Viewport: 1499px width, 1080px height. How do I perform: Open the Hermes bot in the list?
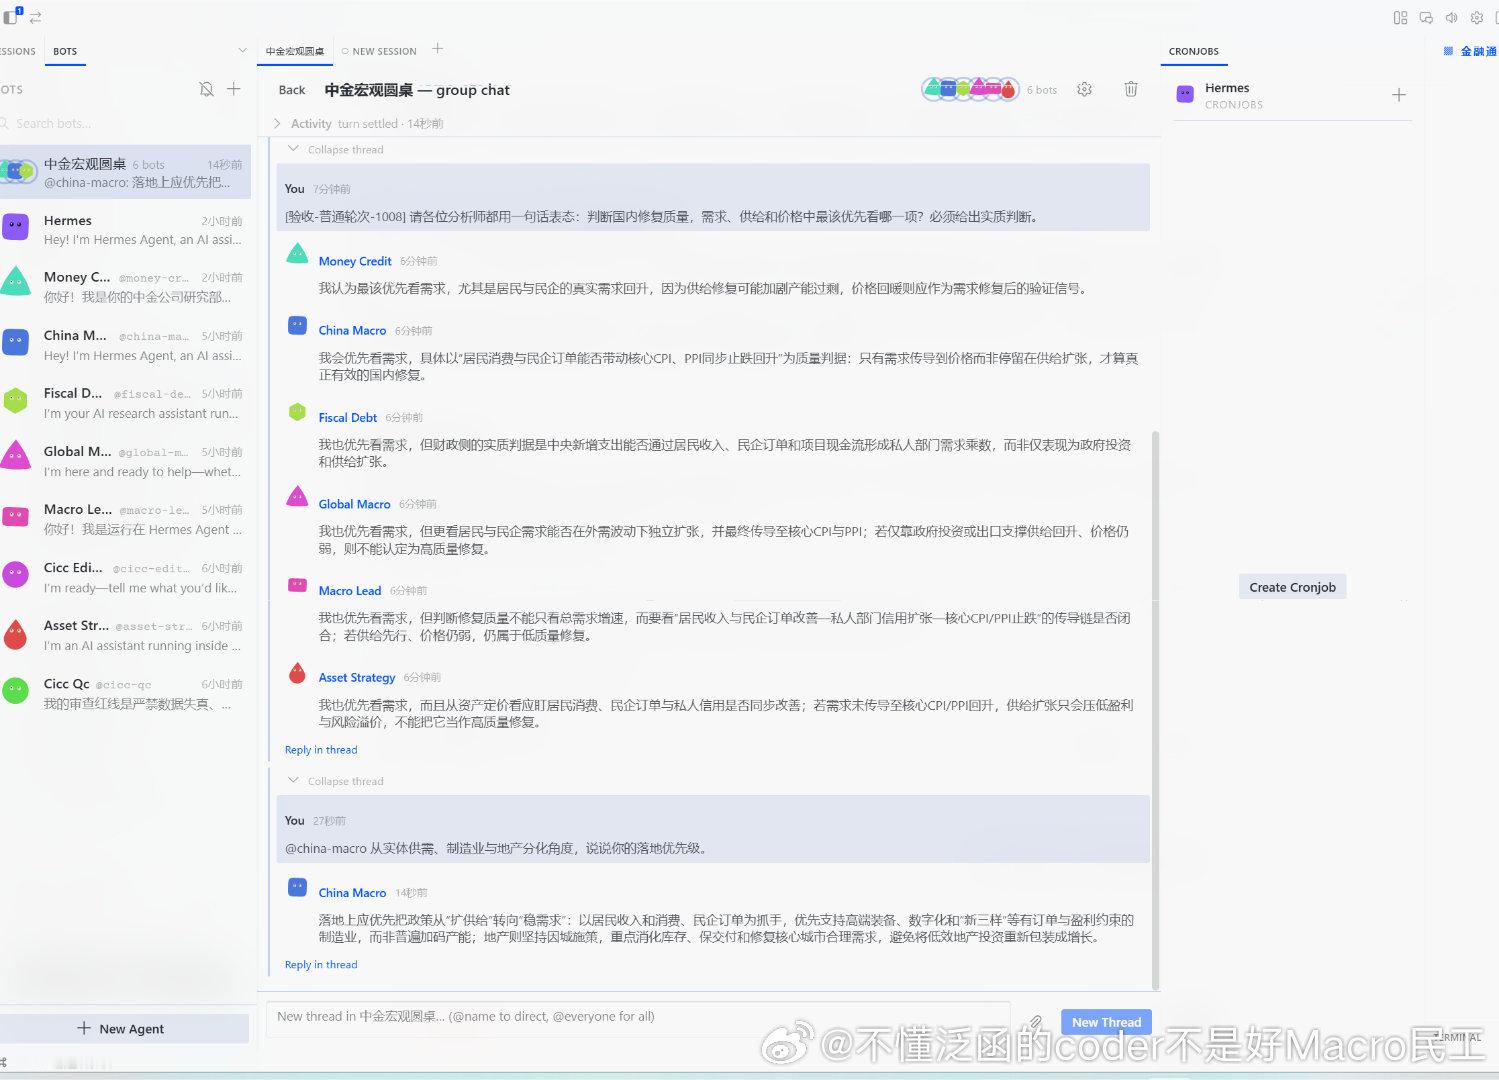click(x=125, y=230)
